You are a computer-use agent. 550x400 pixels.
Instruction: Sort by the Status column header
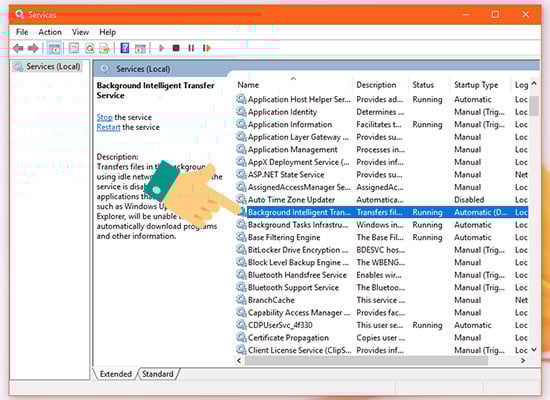[x=429, y=85]
